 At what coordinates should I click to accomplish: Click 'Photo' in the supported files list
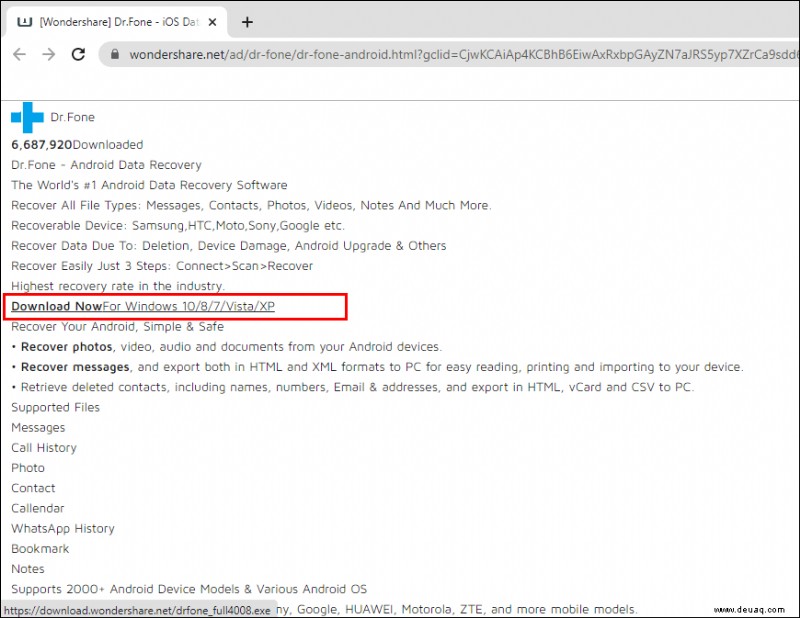pos(28,468)
